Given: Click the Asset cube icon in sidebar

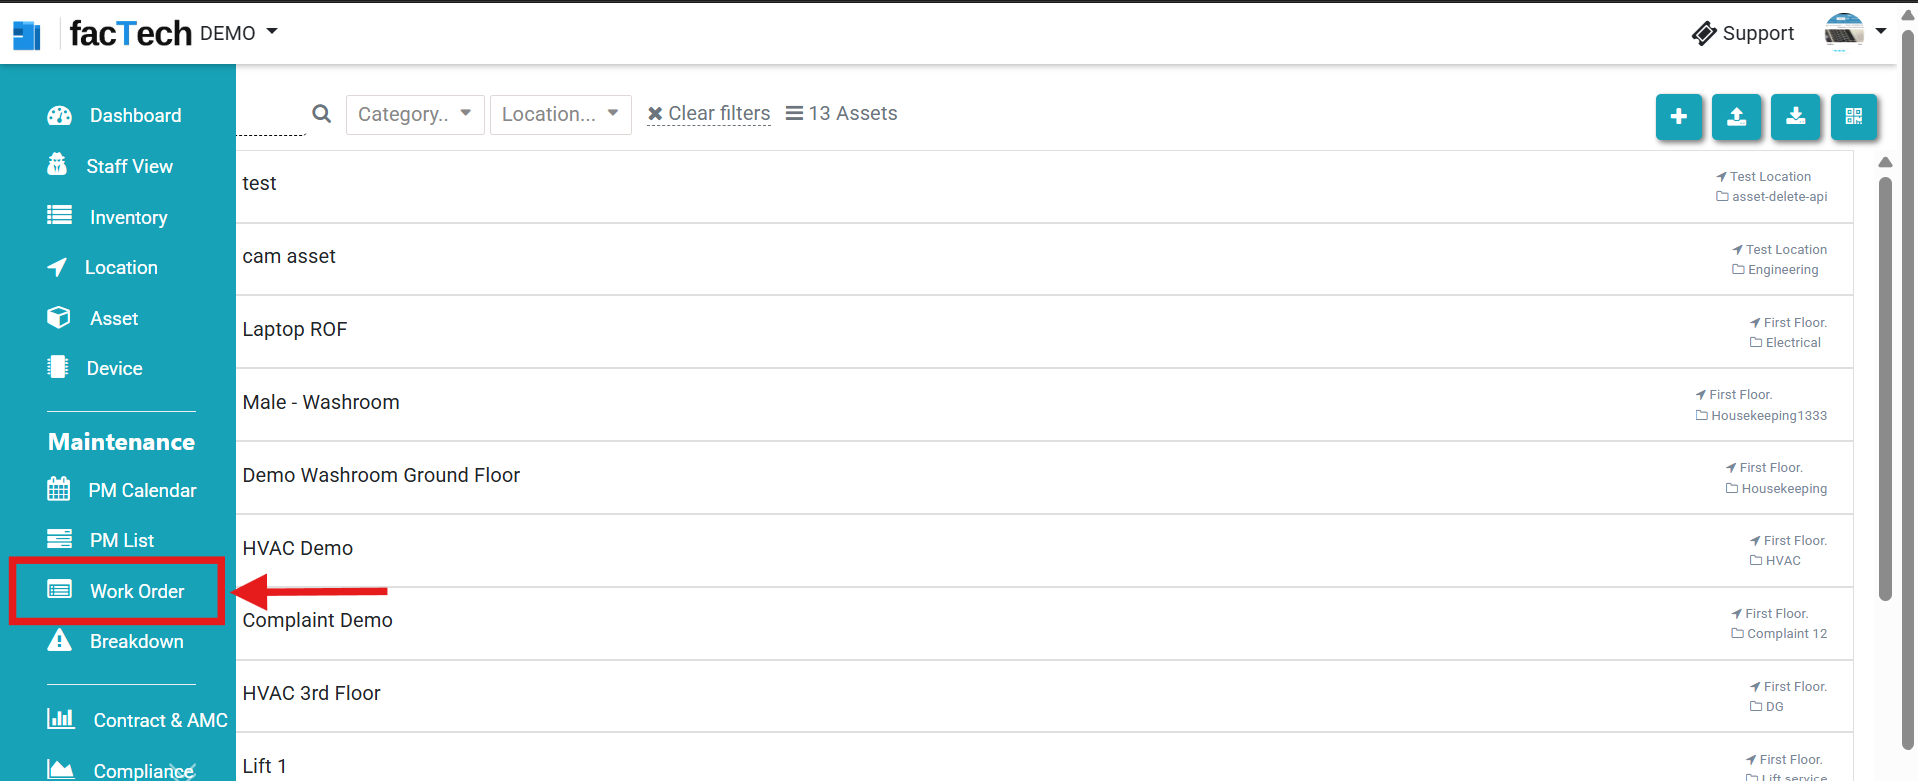Looking at the screenshot, I should coord(59,318).
